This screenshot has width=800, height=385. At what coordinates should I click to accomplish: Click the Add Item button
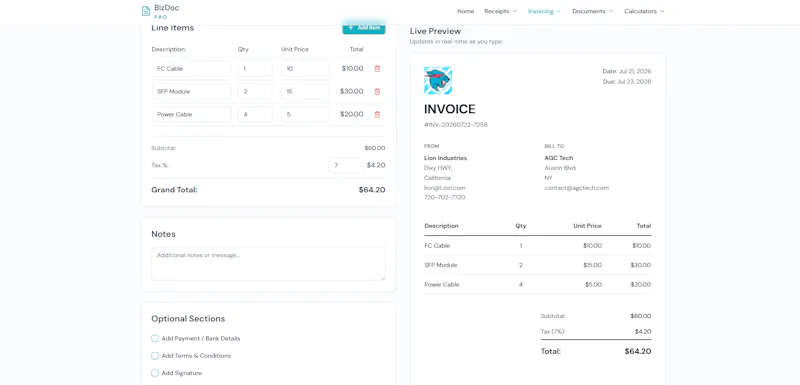coord(364,28)
